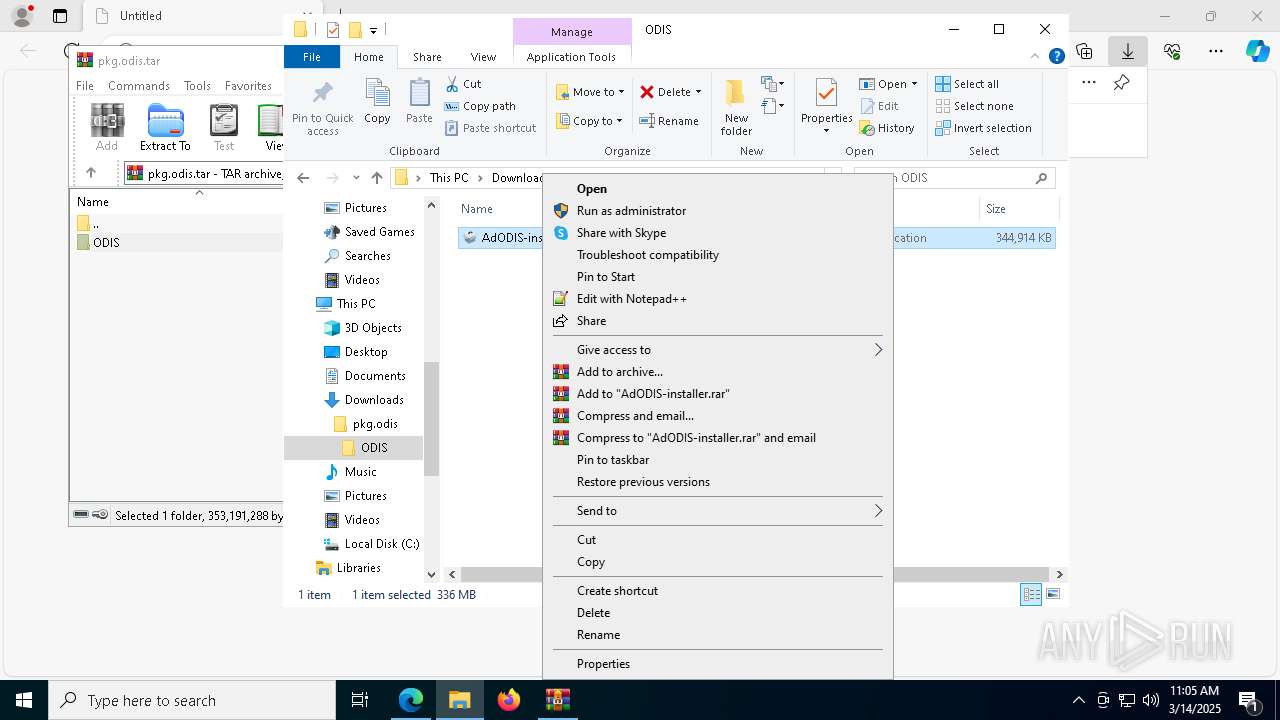The width and height of the screenshot is (1280, 720).
Task: Click the Search ODIS field
Action: [954, 178]
